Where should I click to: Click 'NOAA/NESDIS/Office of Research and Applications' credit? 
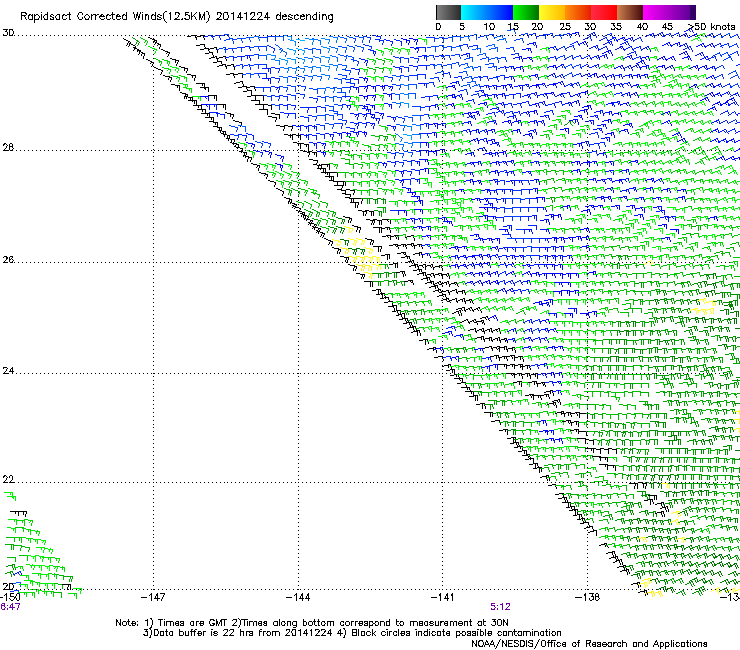(x=589, y=644)
